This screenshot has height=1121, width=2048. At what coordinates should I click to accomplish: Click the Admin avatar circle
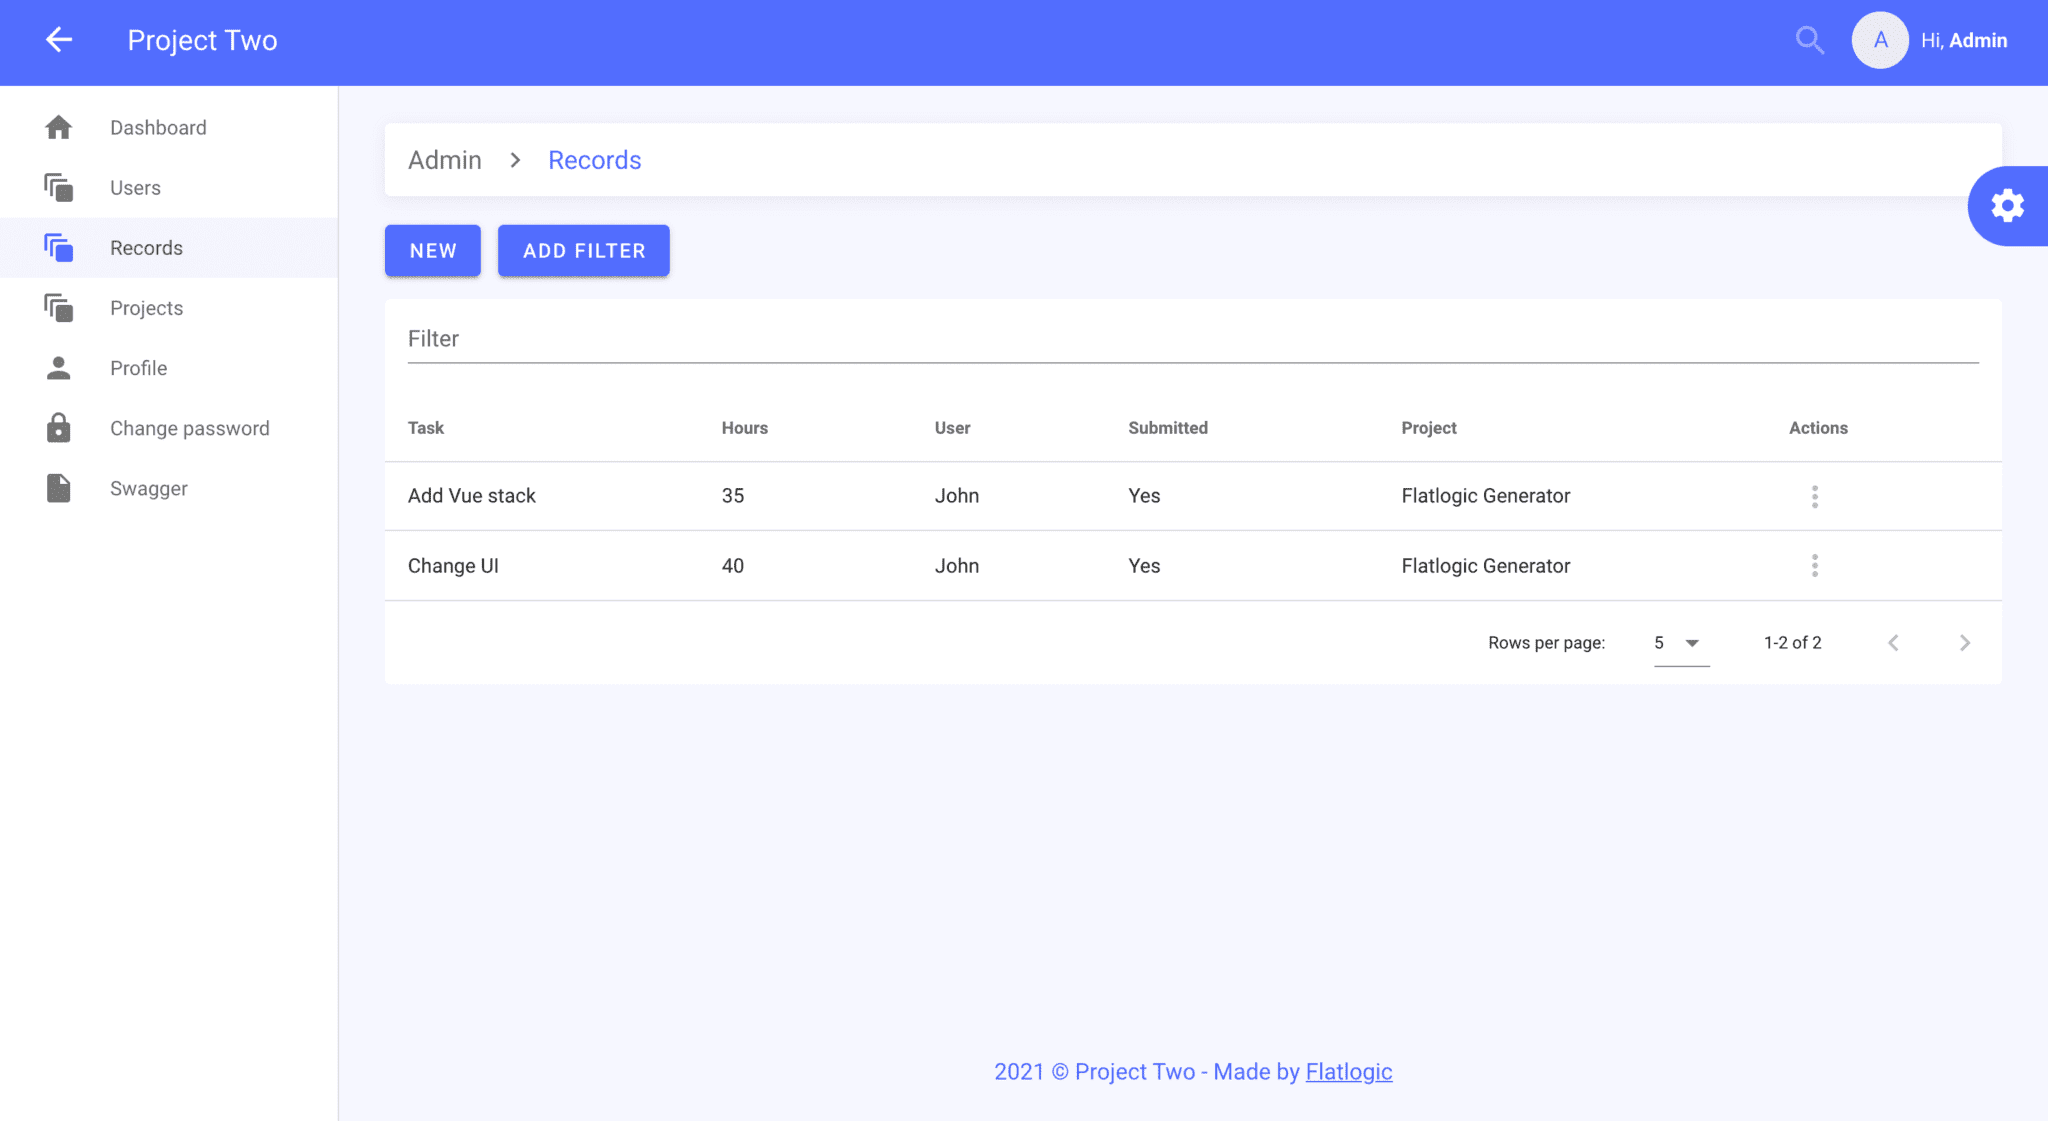tap(1879, 40)
